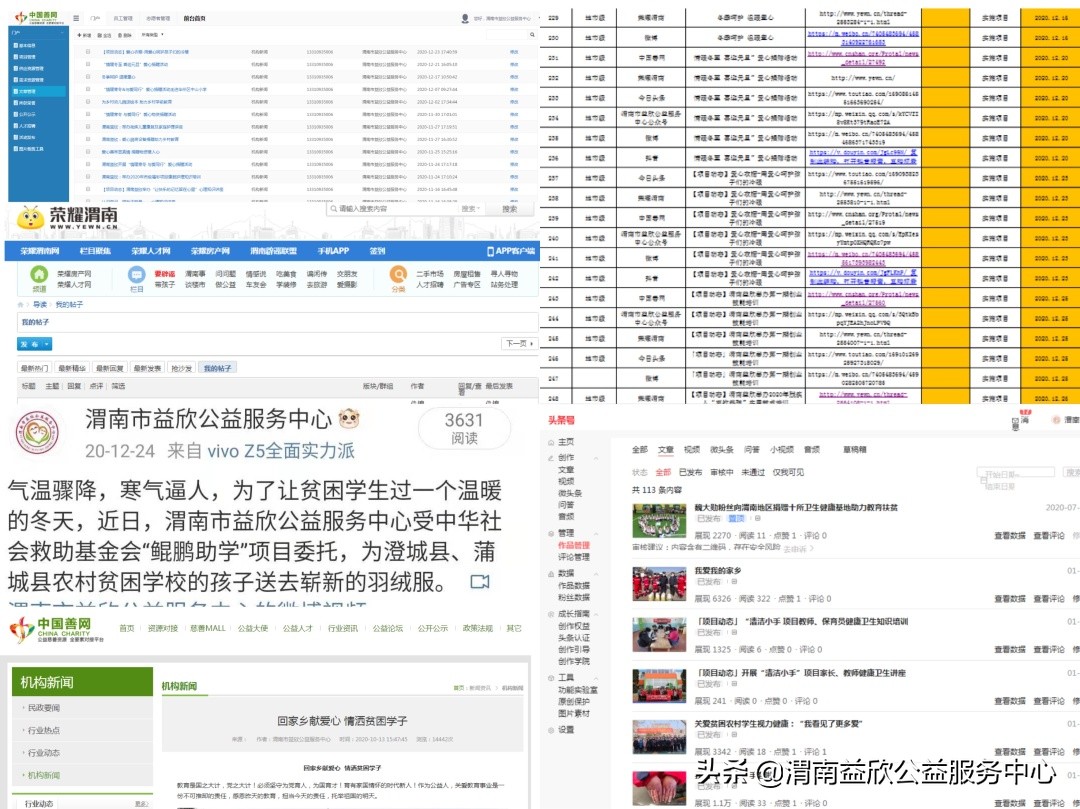Tick checkbox for admin row dated 2020-12-07 09:27:04
1080x809 pixels.
tap(87, 89)
